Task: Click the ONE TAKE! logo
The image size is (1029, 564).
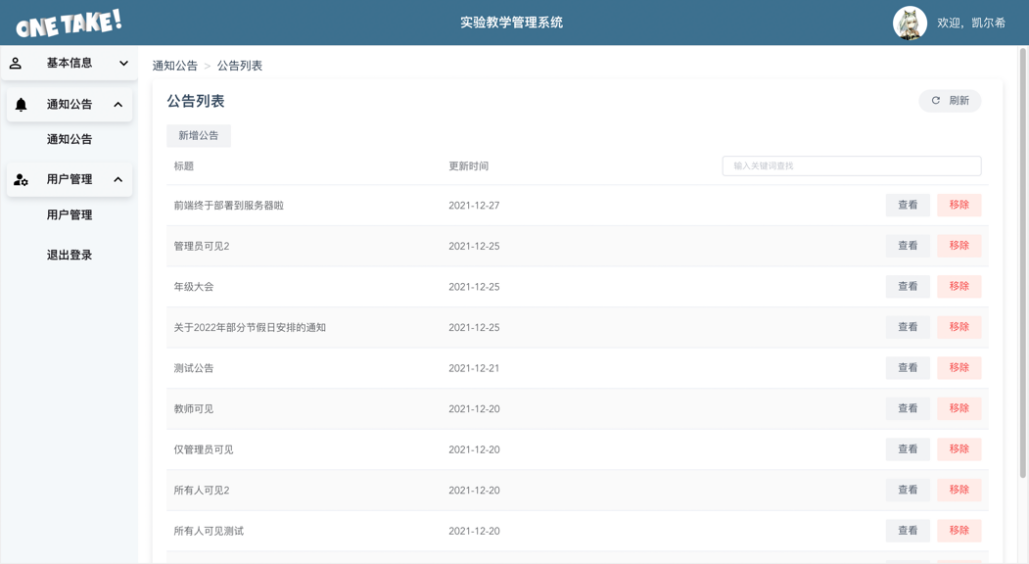Action: pyautogui.click(x=69, y=23)
